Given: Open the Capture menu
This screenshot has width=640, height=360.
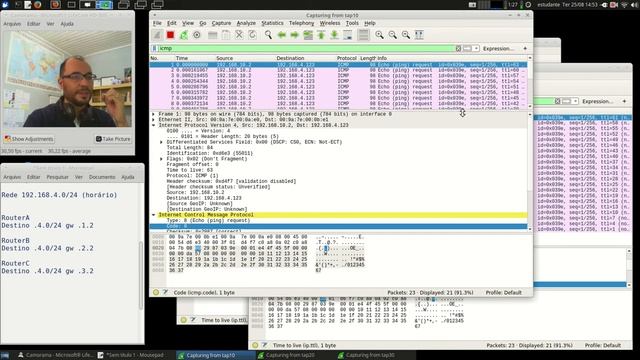Looking at the screenshot, I should click(221, 23).
